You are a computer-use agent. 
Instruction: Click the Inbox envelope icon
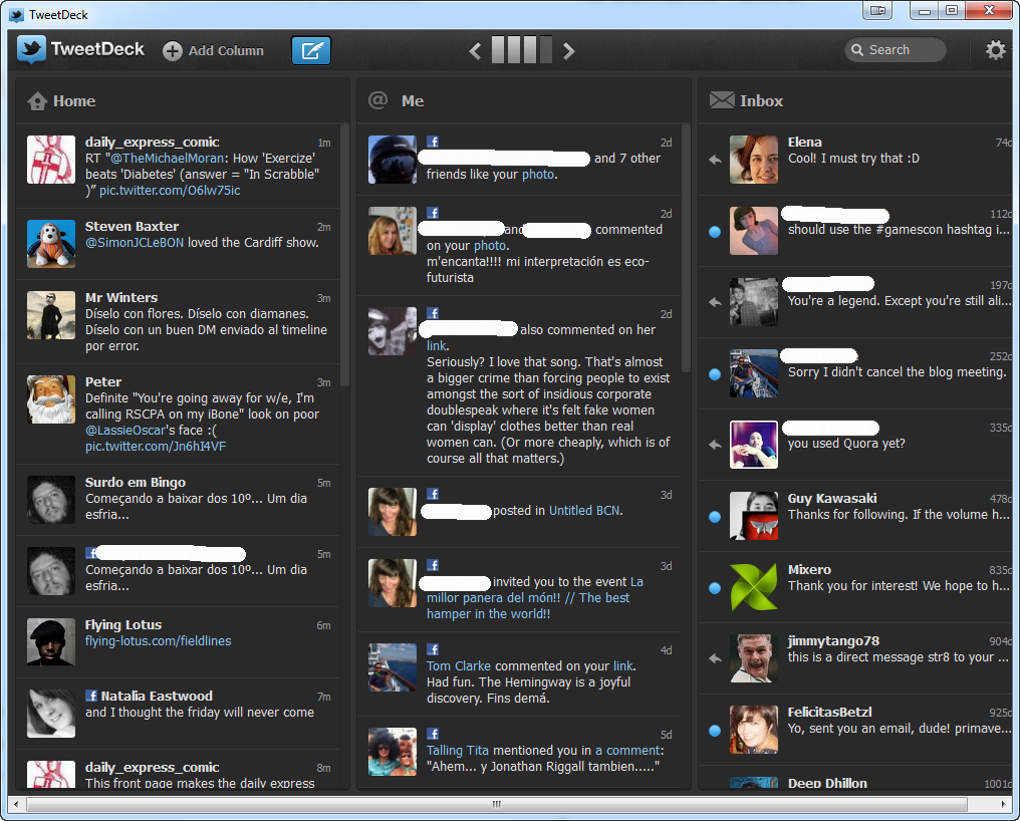click(721, 100)
